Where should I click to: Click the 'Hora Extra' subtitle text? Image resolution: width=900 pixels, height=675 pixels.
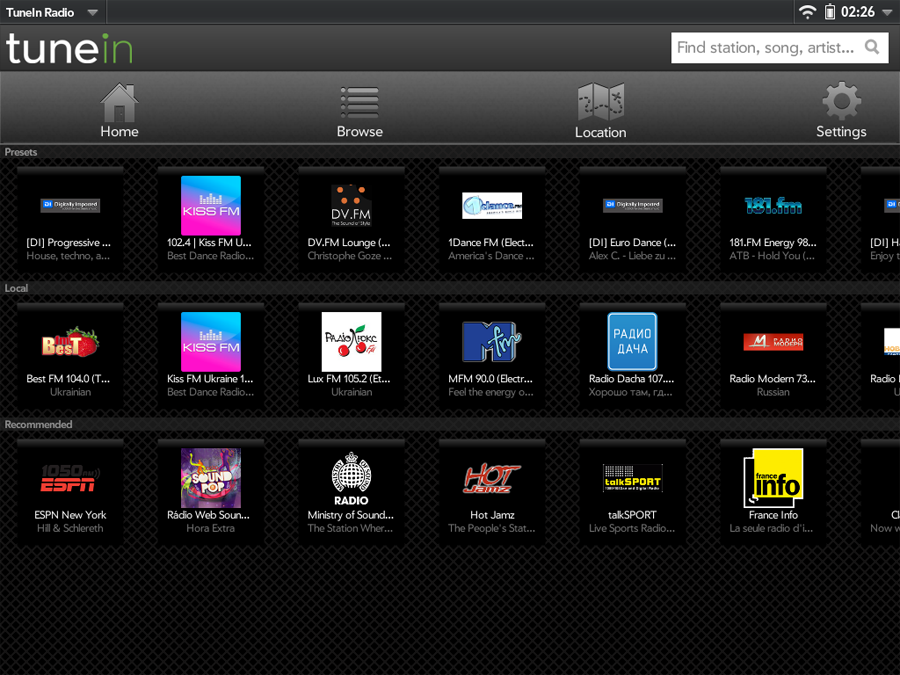pyautogui.click(x=211, y=528)
